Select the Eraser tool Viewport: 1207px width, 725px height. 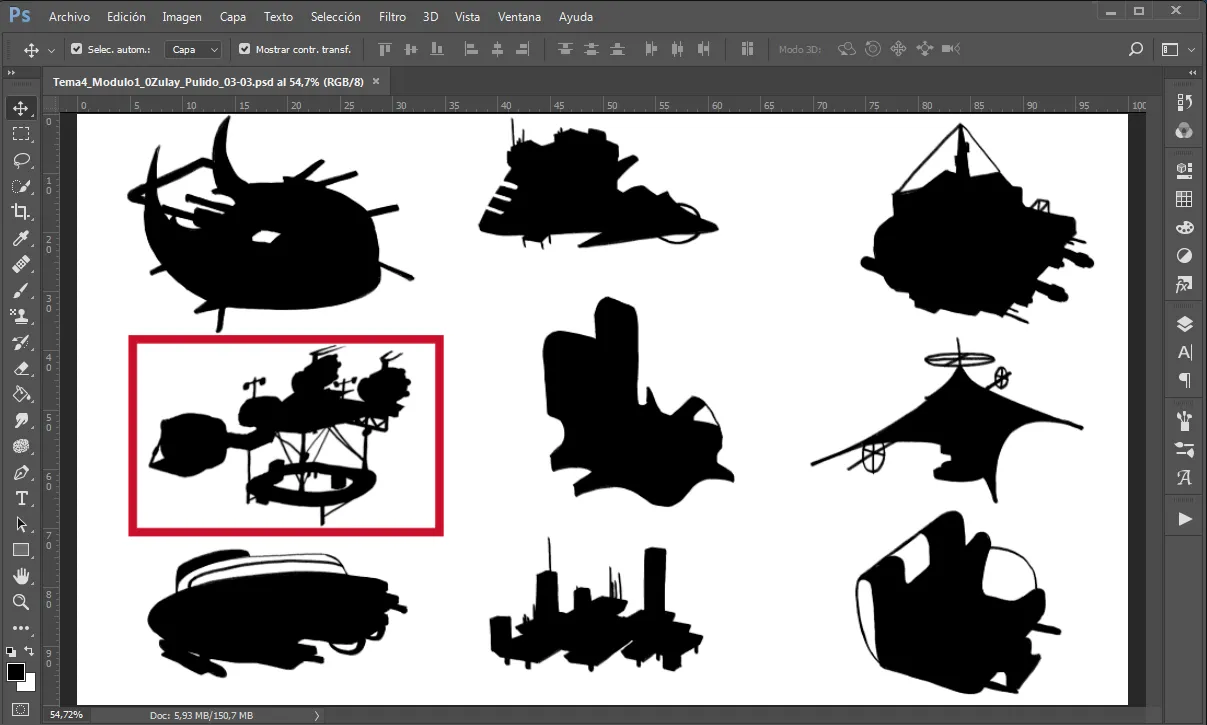(21, 368)
